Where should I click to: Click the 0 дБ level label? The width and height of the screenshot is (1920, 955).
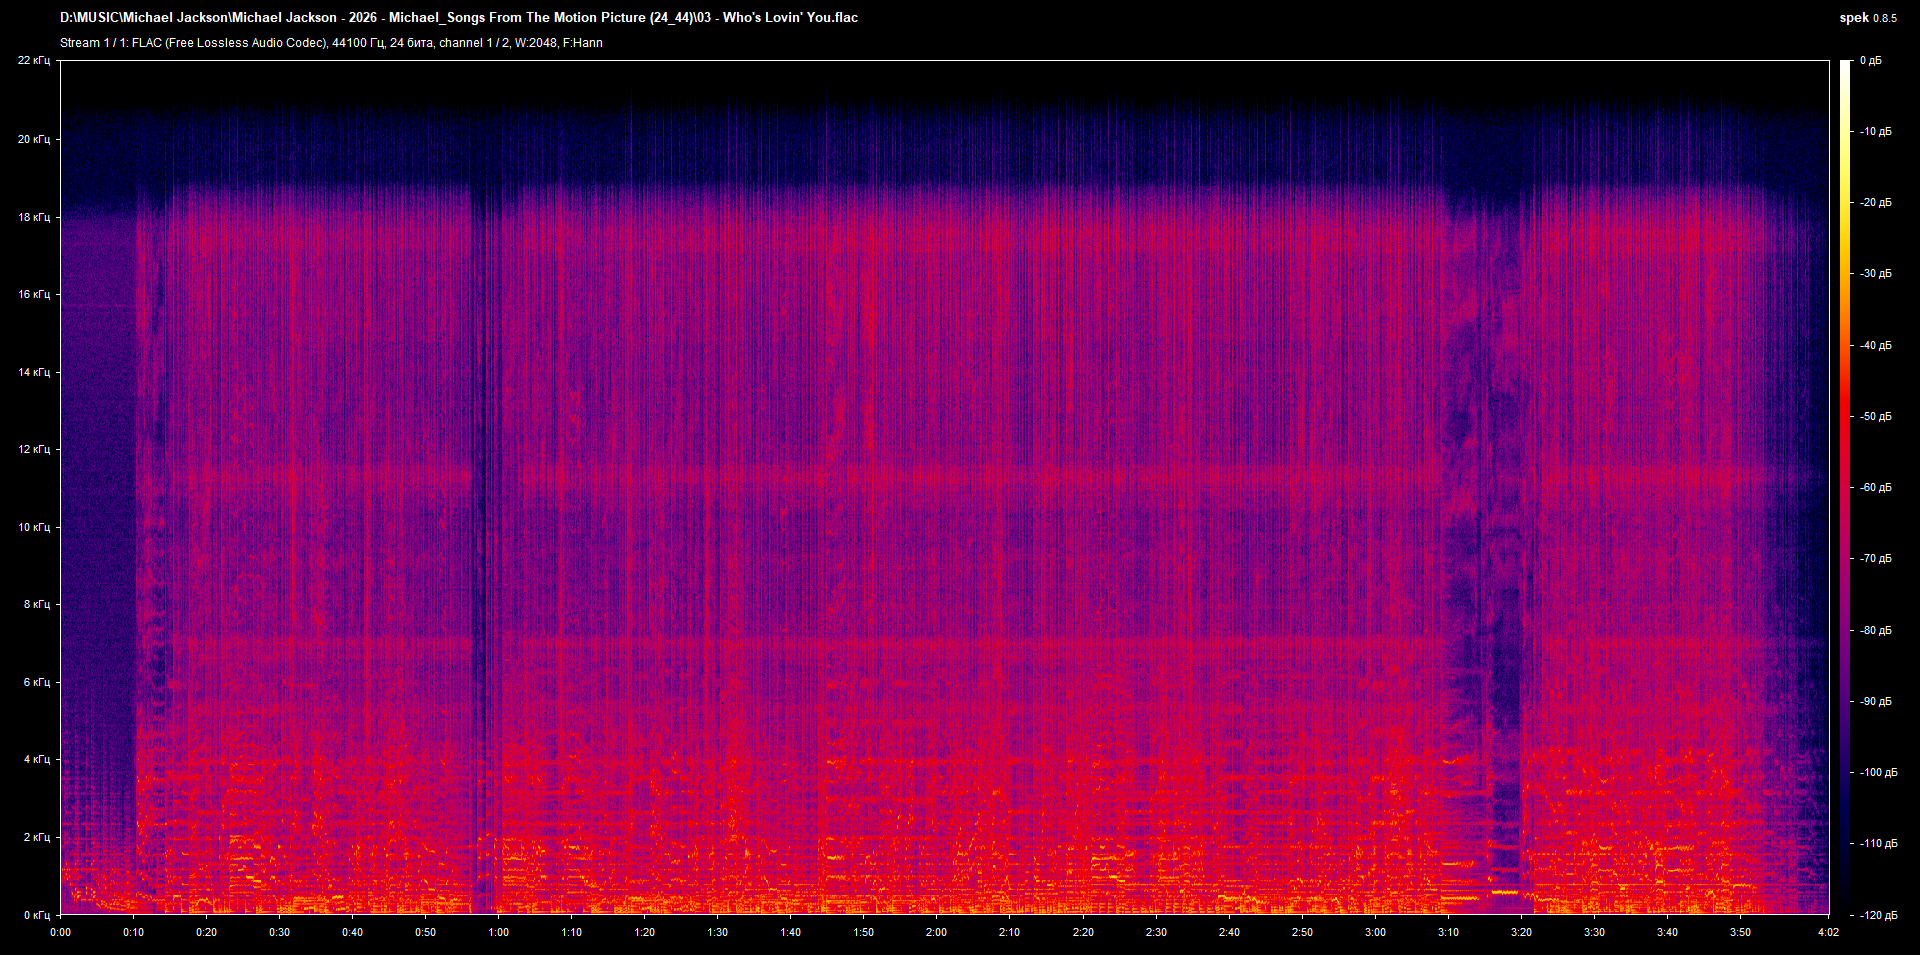click(x=1870, y=60)
